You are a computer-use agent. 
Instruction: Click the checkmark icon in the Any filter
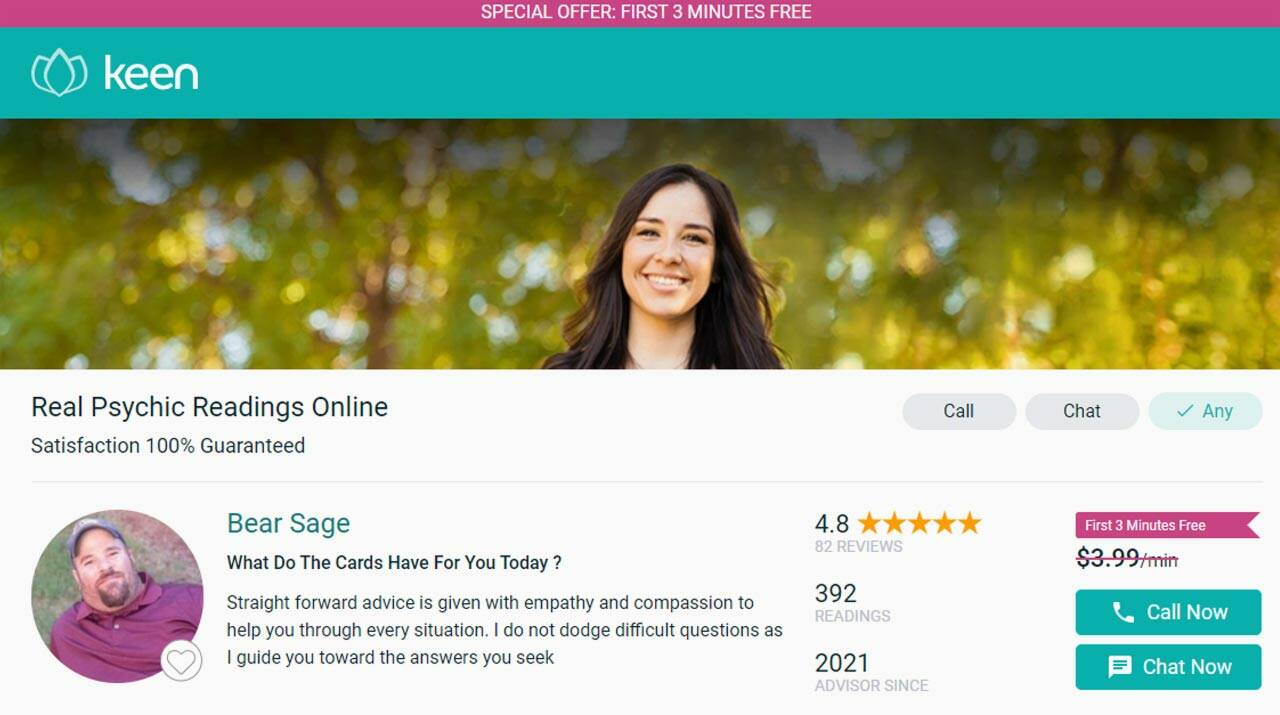[x=1185, y=411]
